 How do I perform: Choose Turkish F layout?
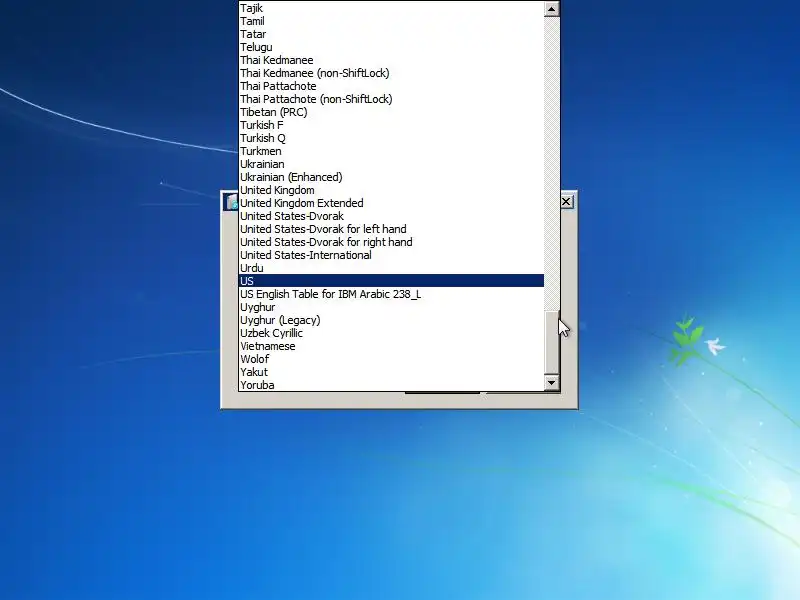tap(391, 126)
